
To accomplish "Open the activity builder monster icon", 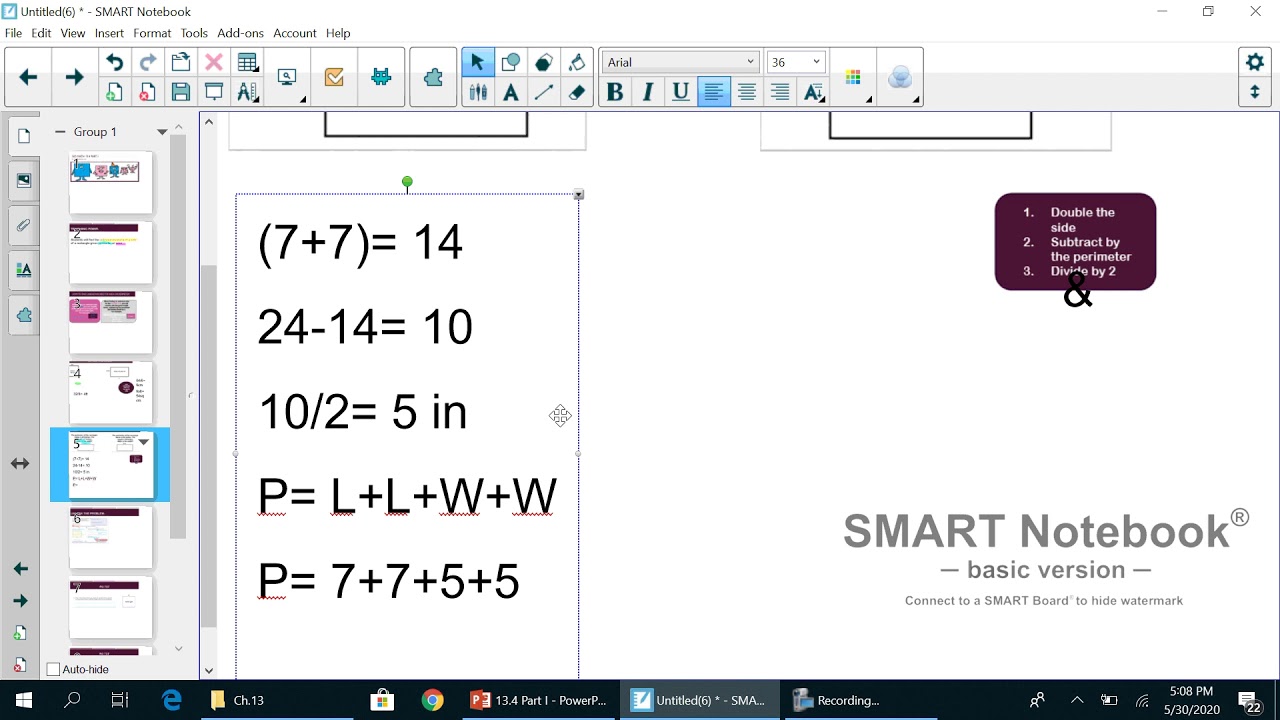I will pyautogui.click(x=381, y=77).
